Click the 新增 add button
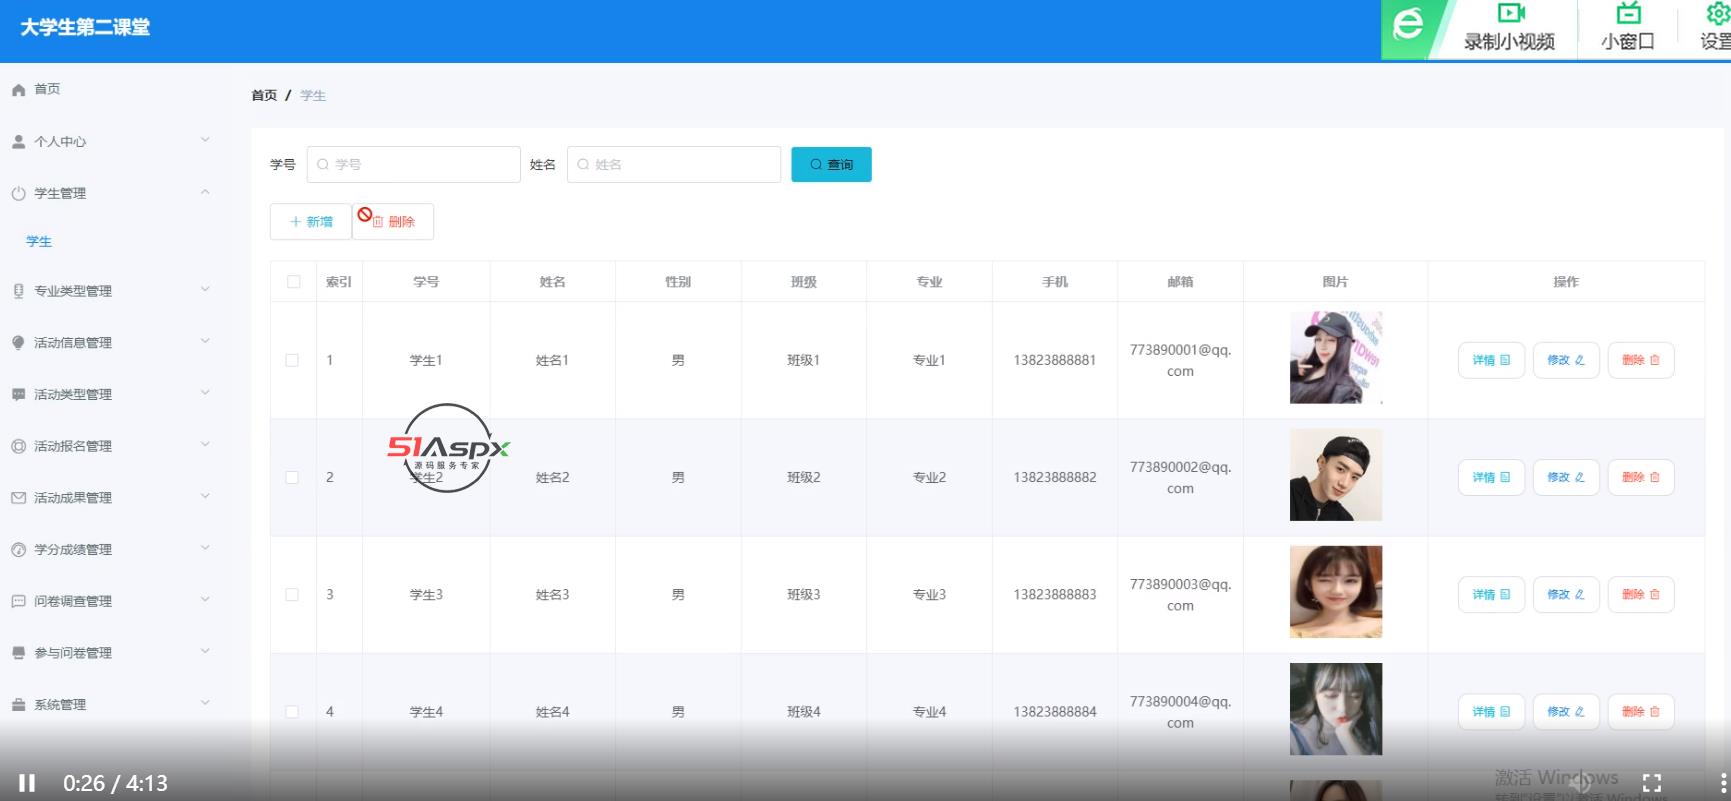The image size is (1731, 801). click(311, 222)
